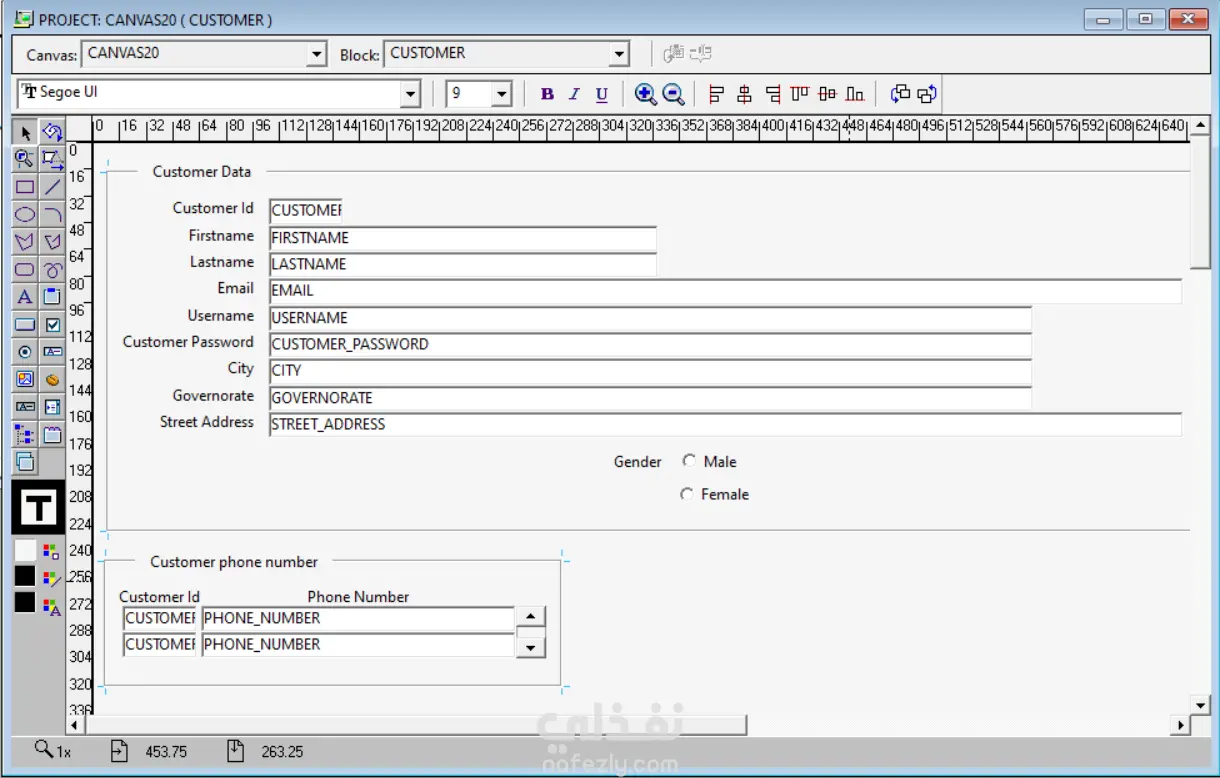
Task: Align selected objects to top
Action: (x=799, y=94)
